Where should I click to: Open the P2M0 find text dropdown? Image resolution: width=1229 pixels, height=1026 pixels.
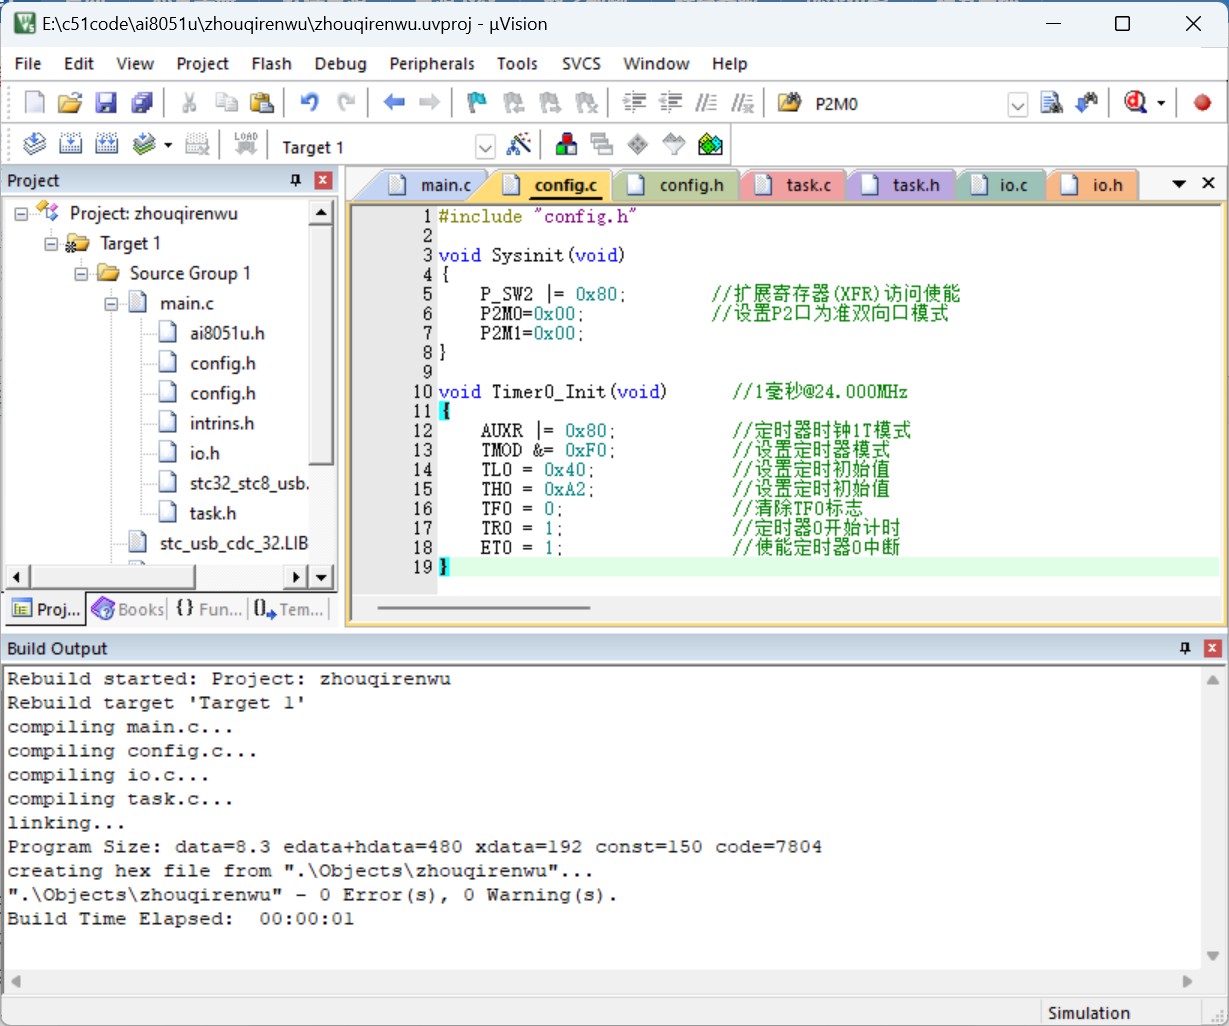click(1017, 104)
